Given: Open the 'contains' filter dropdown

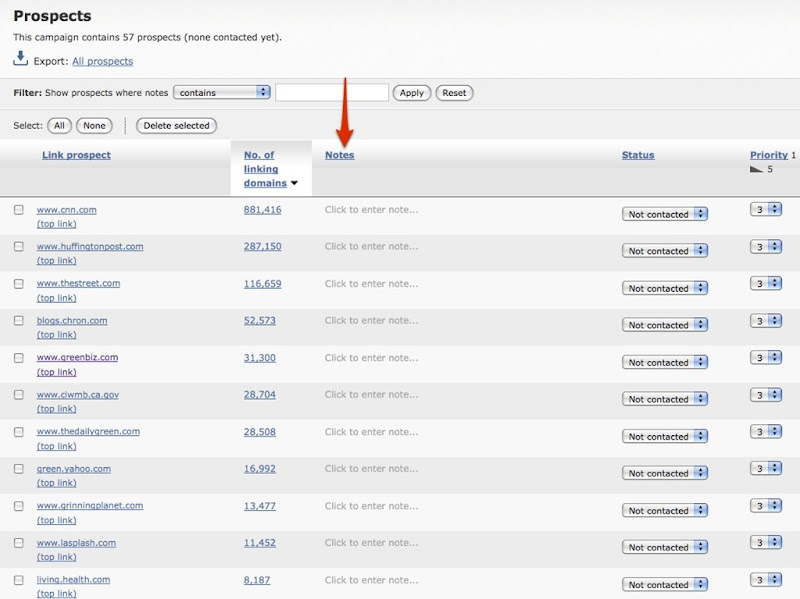Looking at the screenshot, I should click(x=222, y=92).
